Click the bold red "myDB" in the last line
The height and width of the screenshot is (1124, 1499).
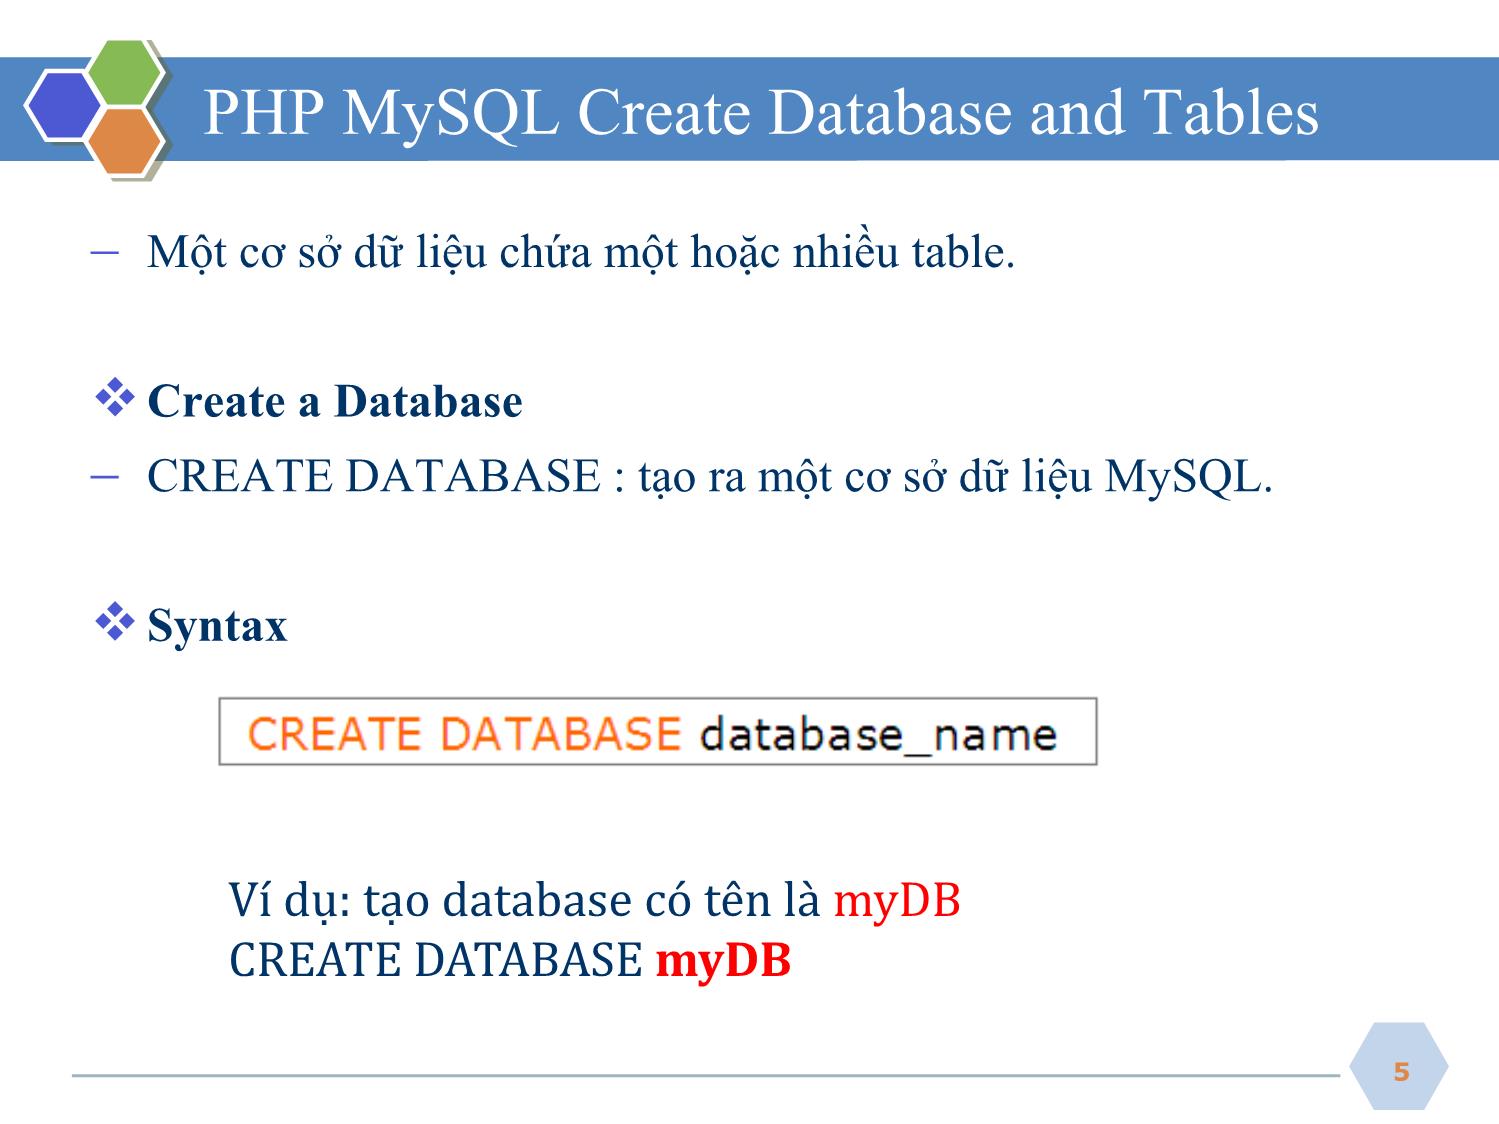[723, 960]
